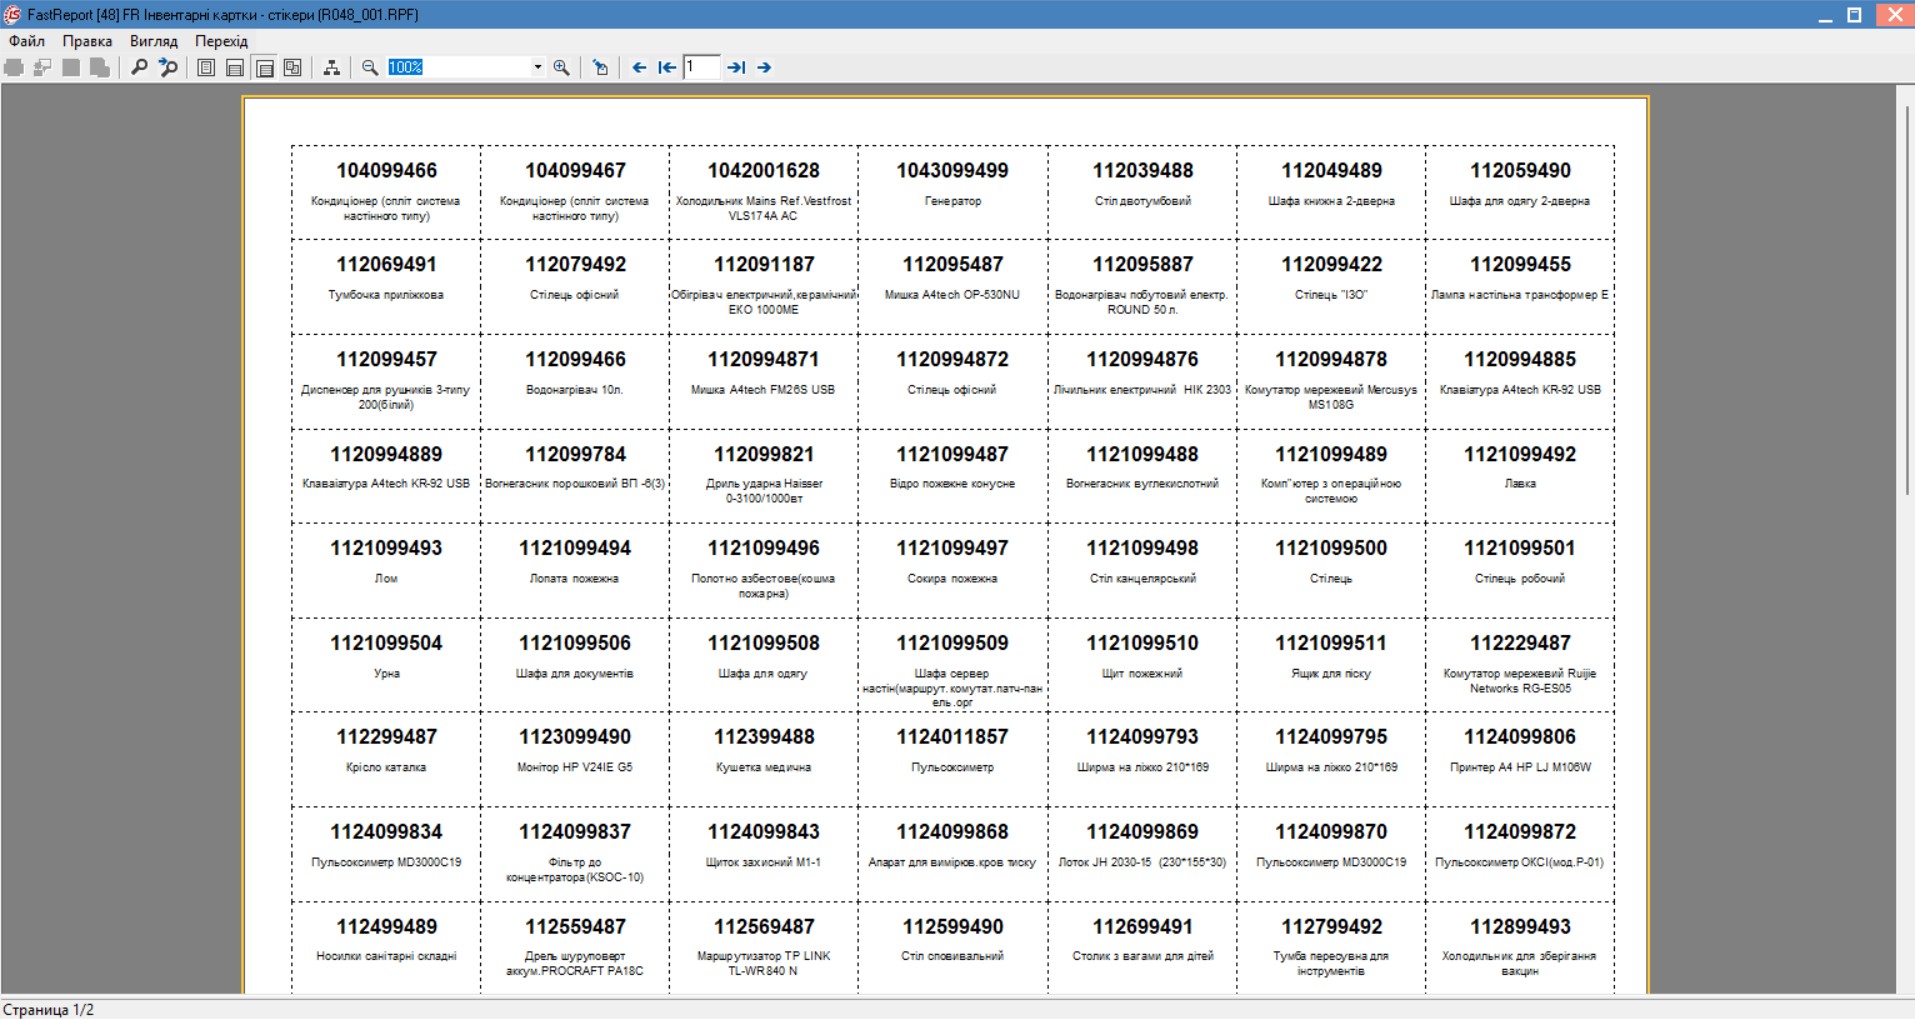Jump to last page arrow

click(x=736, y=67)
